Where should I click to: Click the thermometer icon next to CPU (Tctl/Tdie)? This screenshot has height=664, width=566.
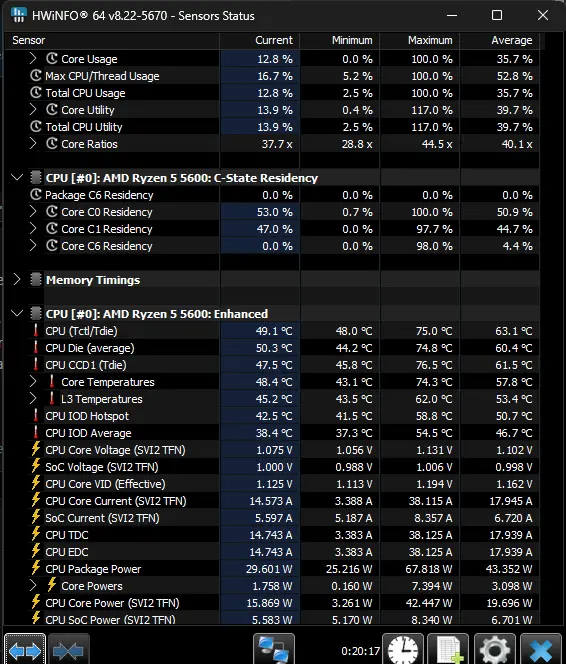[x=36, y=331]
